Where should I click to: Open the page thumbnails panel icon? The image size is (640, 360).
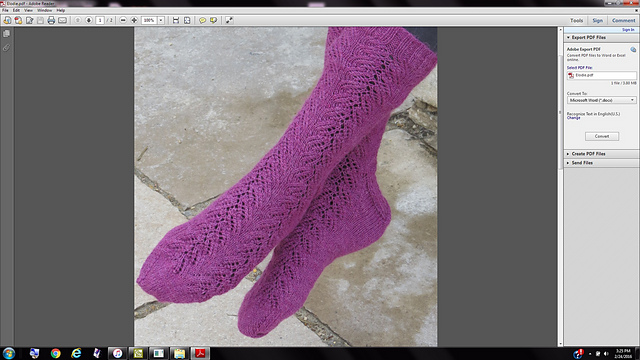pos(7,34)
